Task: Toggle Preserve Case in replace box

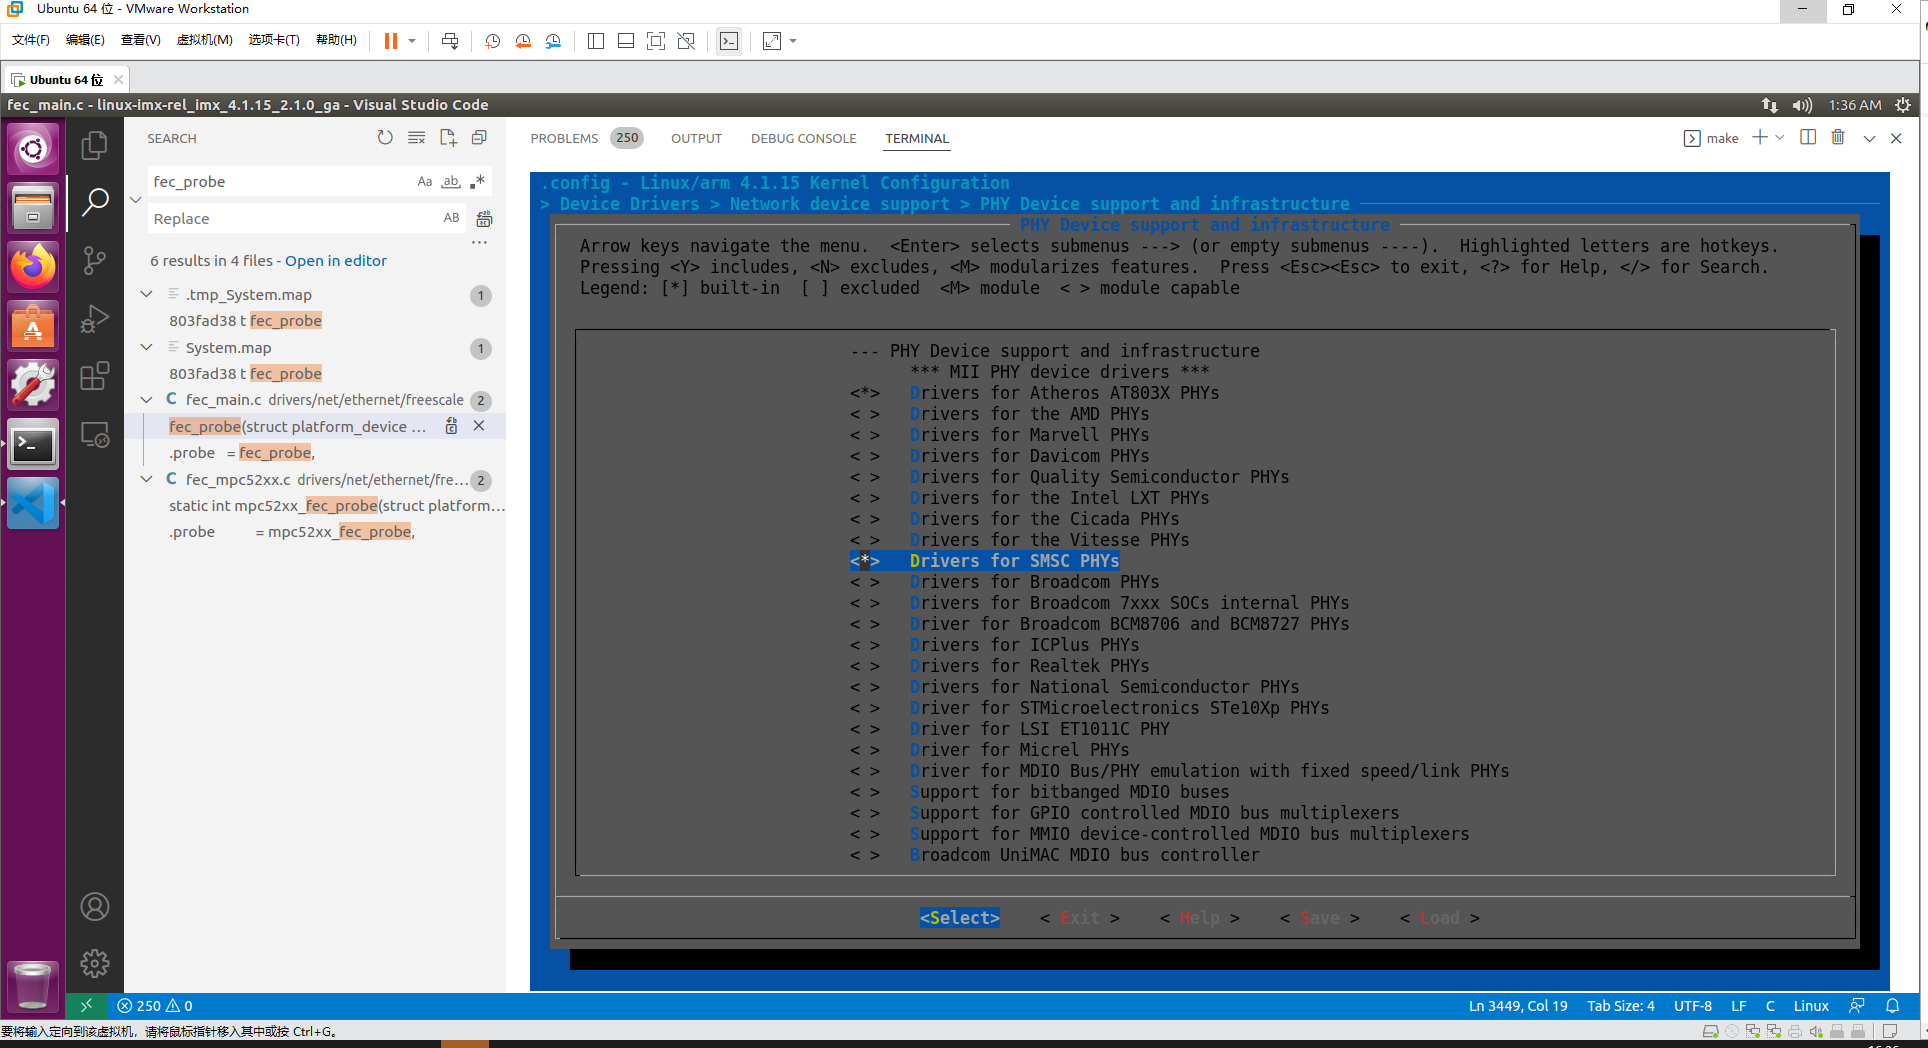Action: (452, 218)
